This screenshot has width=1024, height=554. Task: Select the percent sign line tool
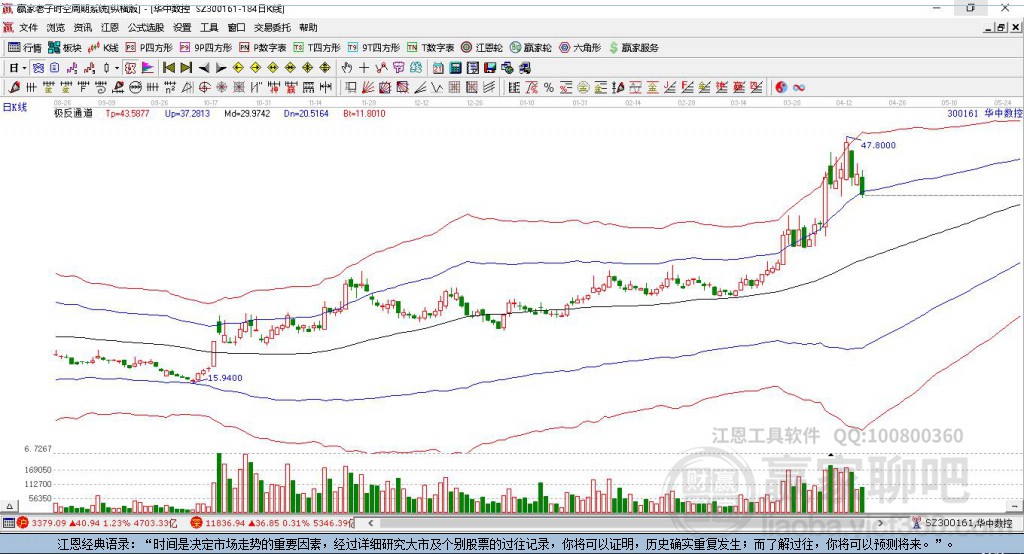coord(549,87)
